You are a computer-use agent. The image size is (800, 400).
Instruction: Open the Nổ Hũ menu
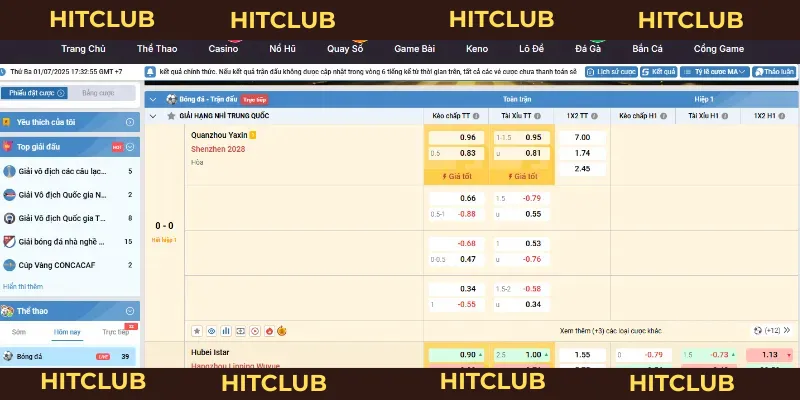(283, 49)
